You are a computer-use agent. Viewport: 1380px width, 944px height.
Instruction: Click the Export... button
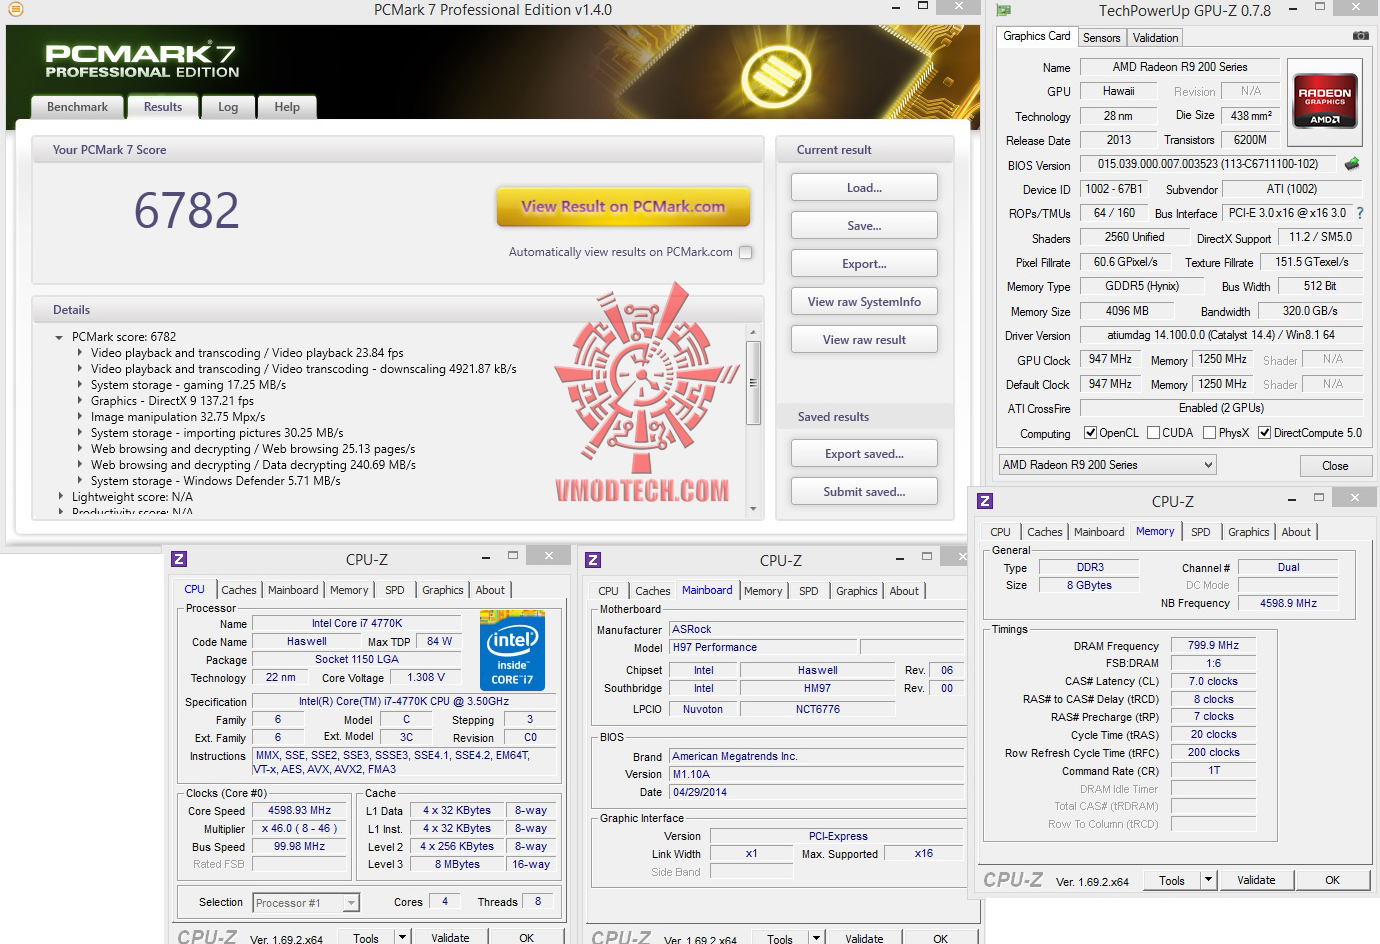(864, 264)
